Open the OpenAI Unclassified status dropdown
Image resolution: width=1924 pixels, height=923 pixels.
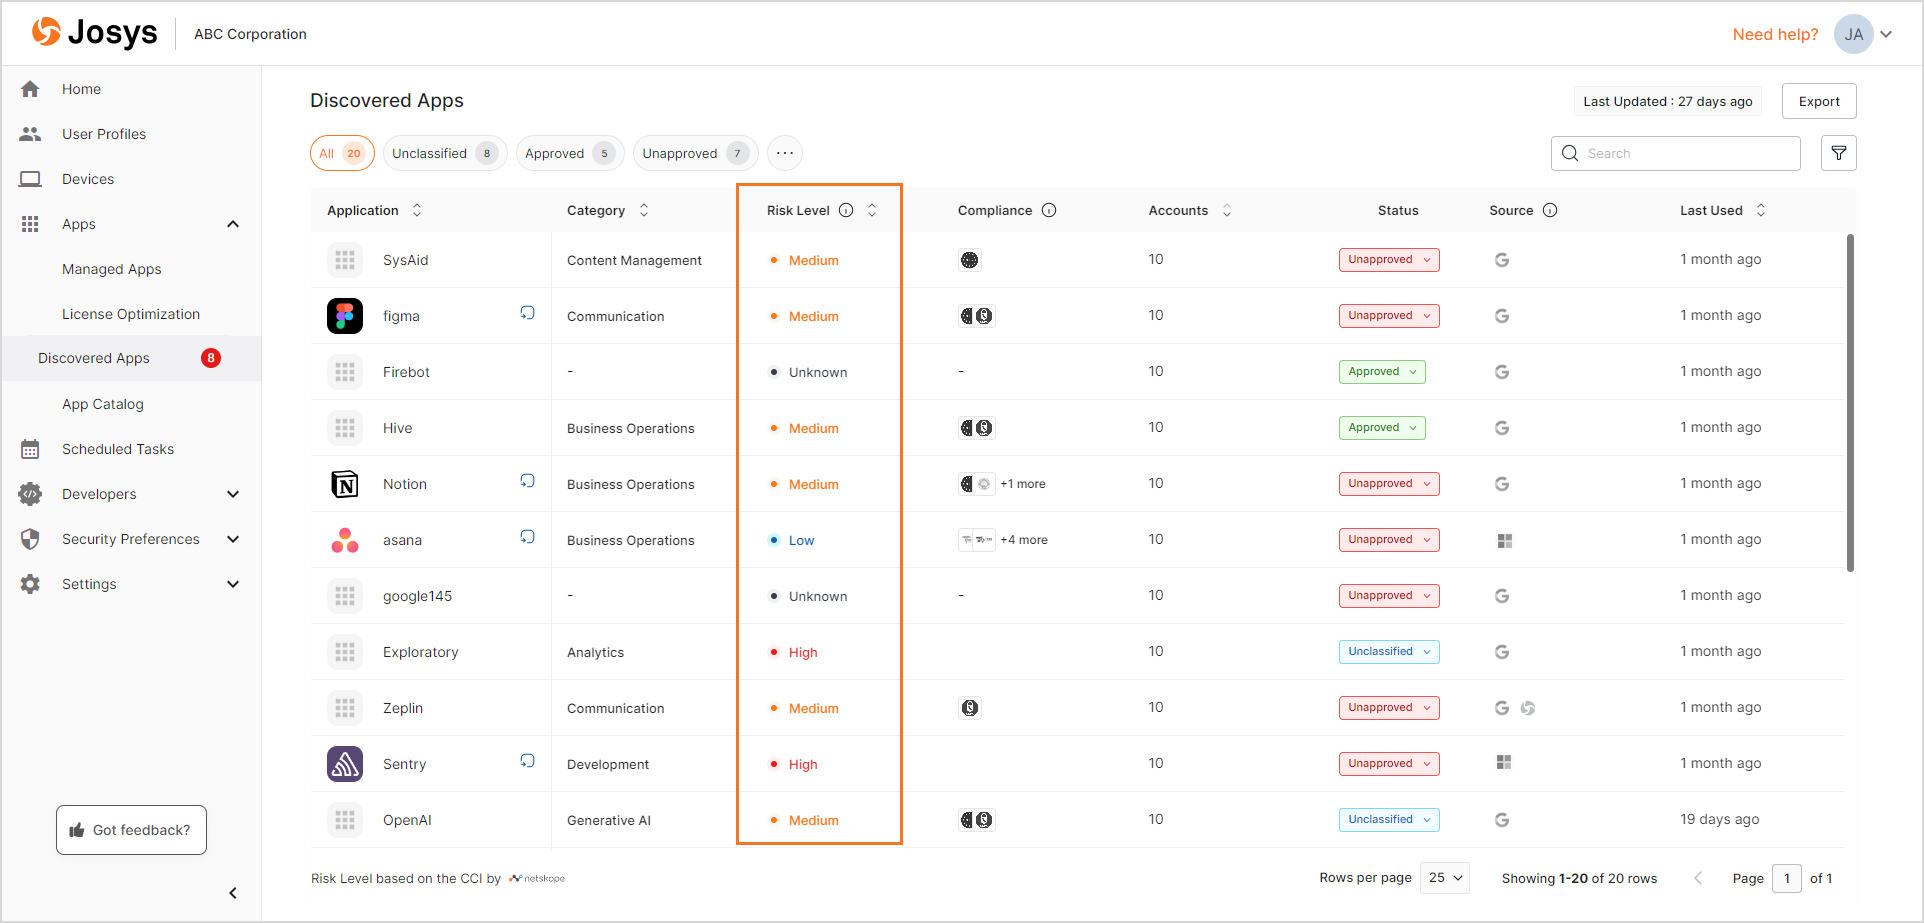point(1389,820)
